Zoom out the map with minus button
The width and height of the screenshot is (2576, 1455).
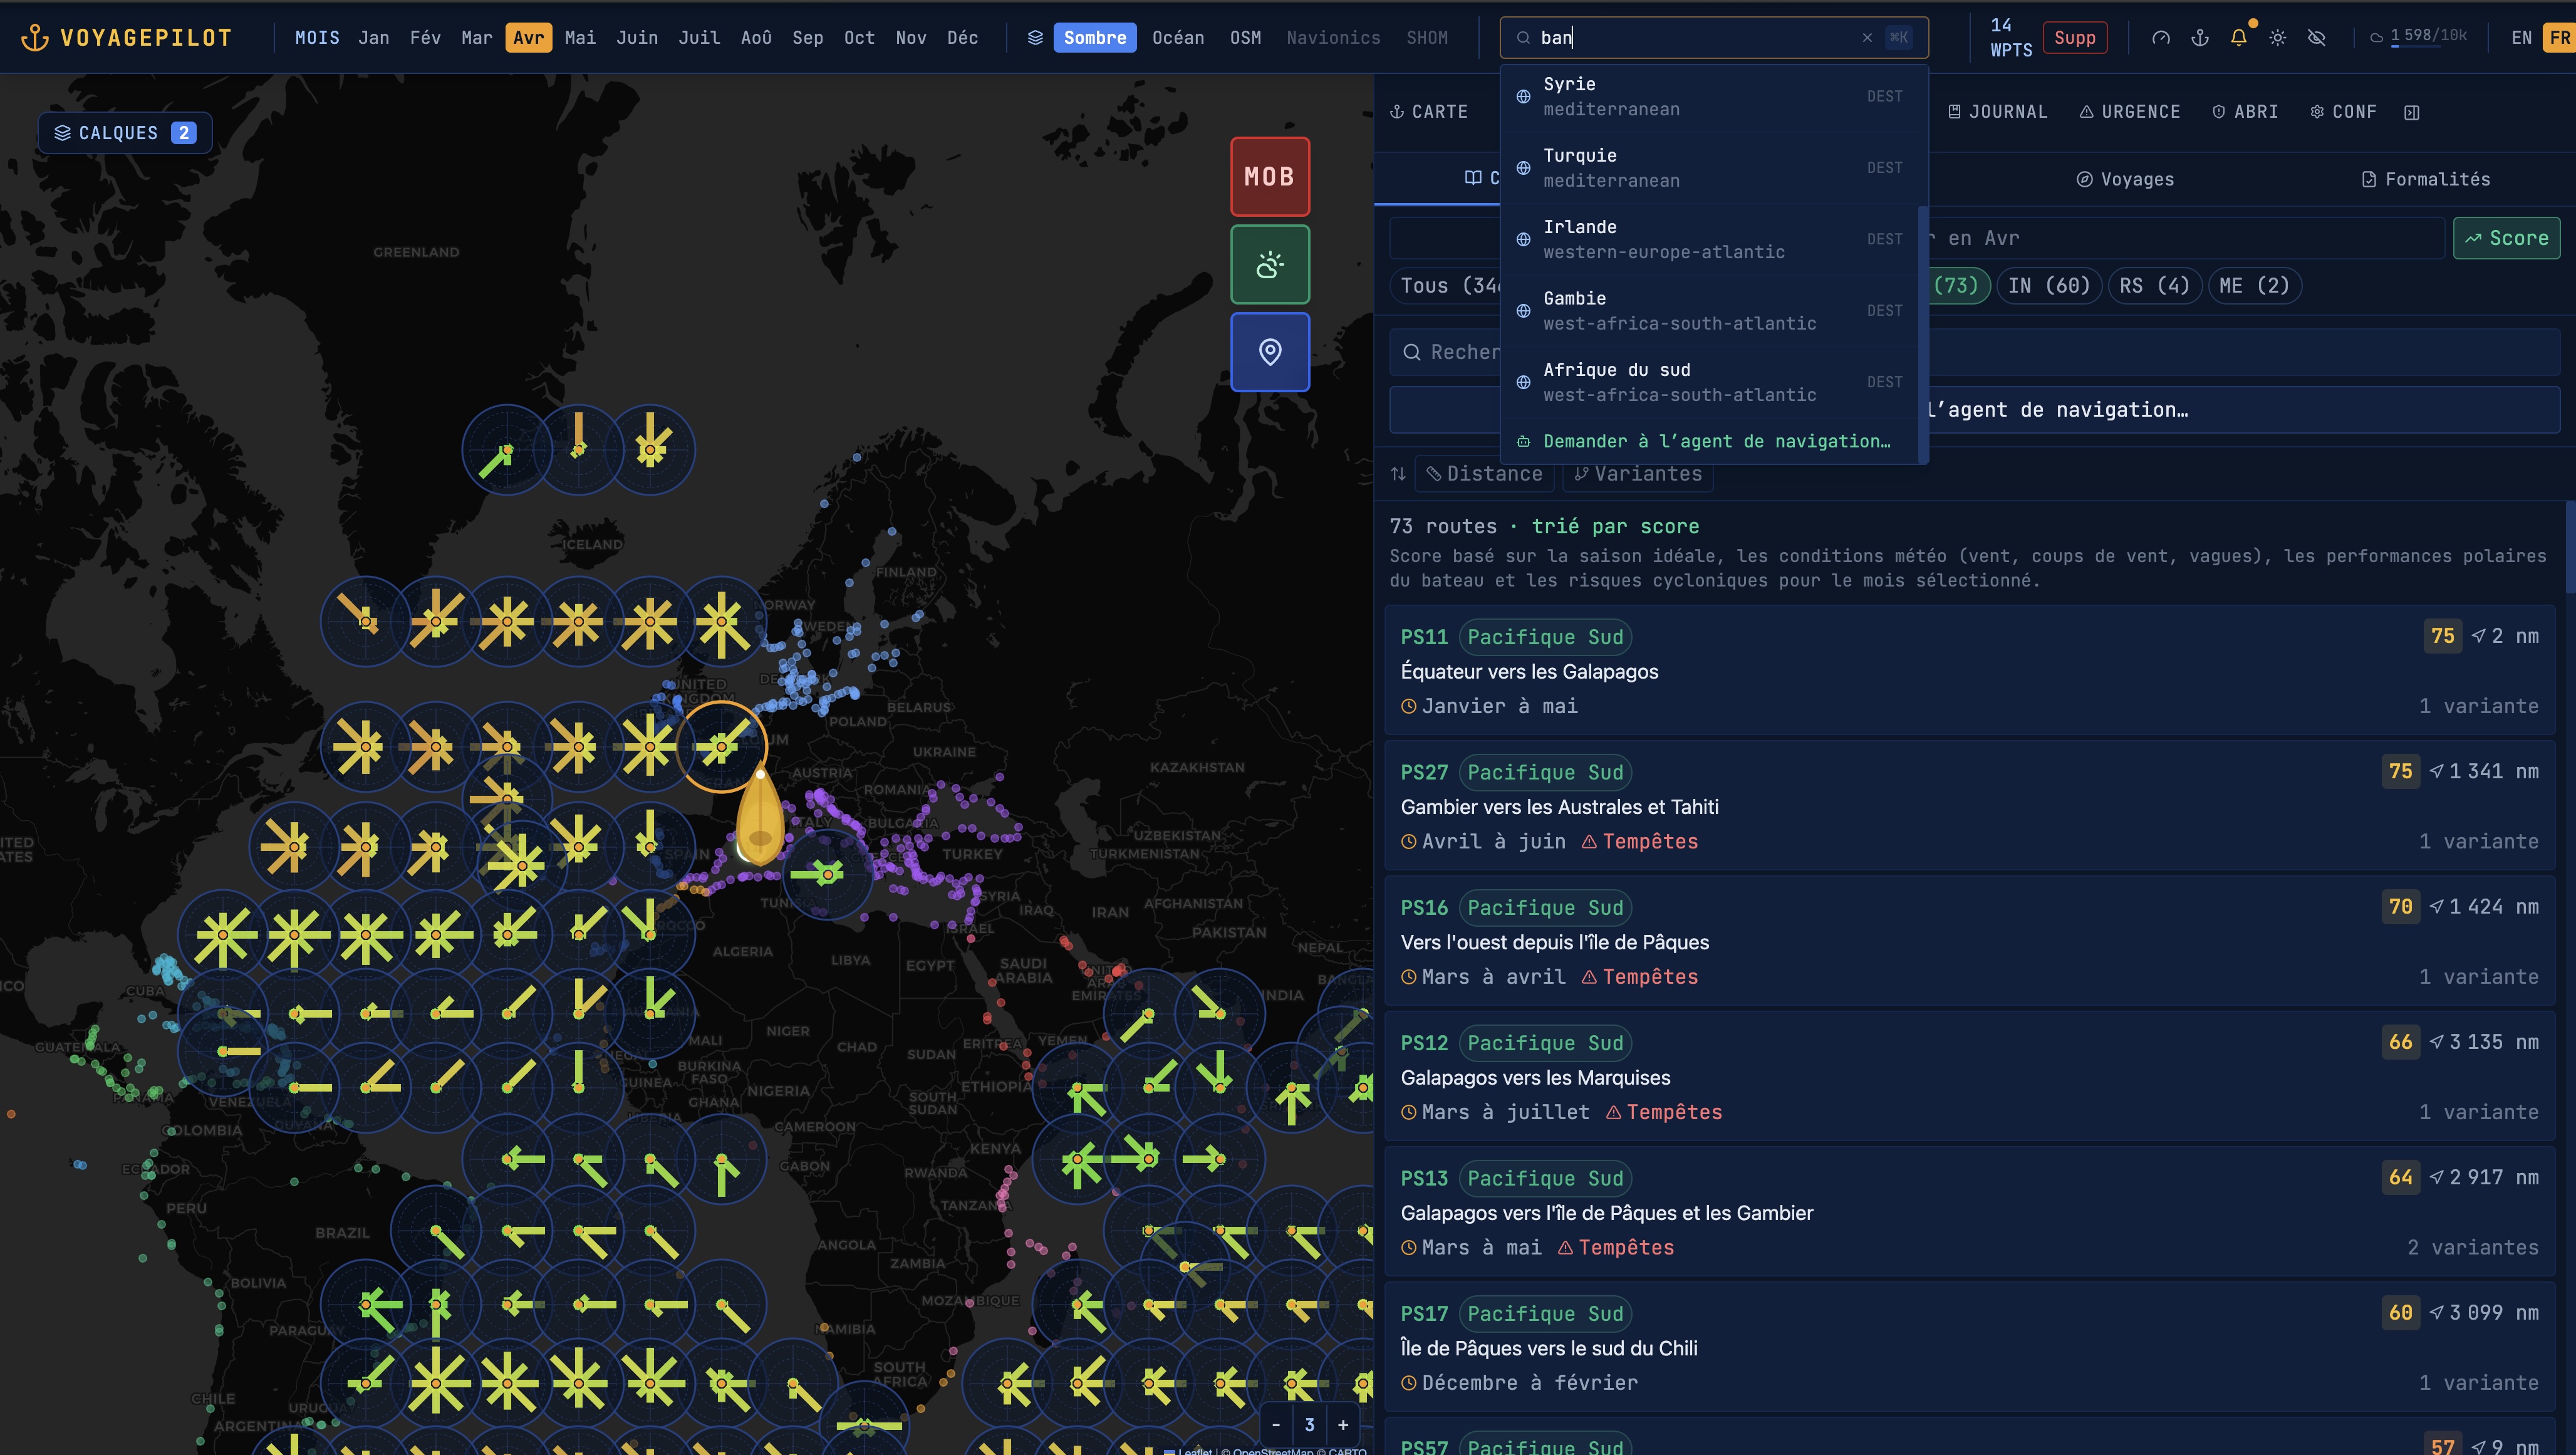1276,1425
